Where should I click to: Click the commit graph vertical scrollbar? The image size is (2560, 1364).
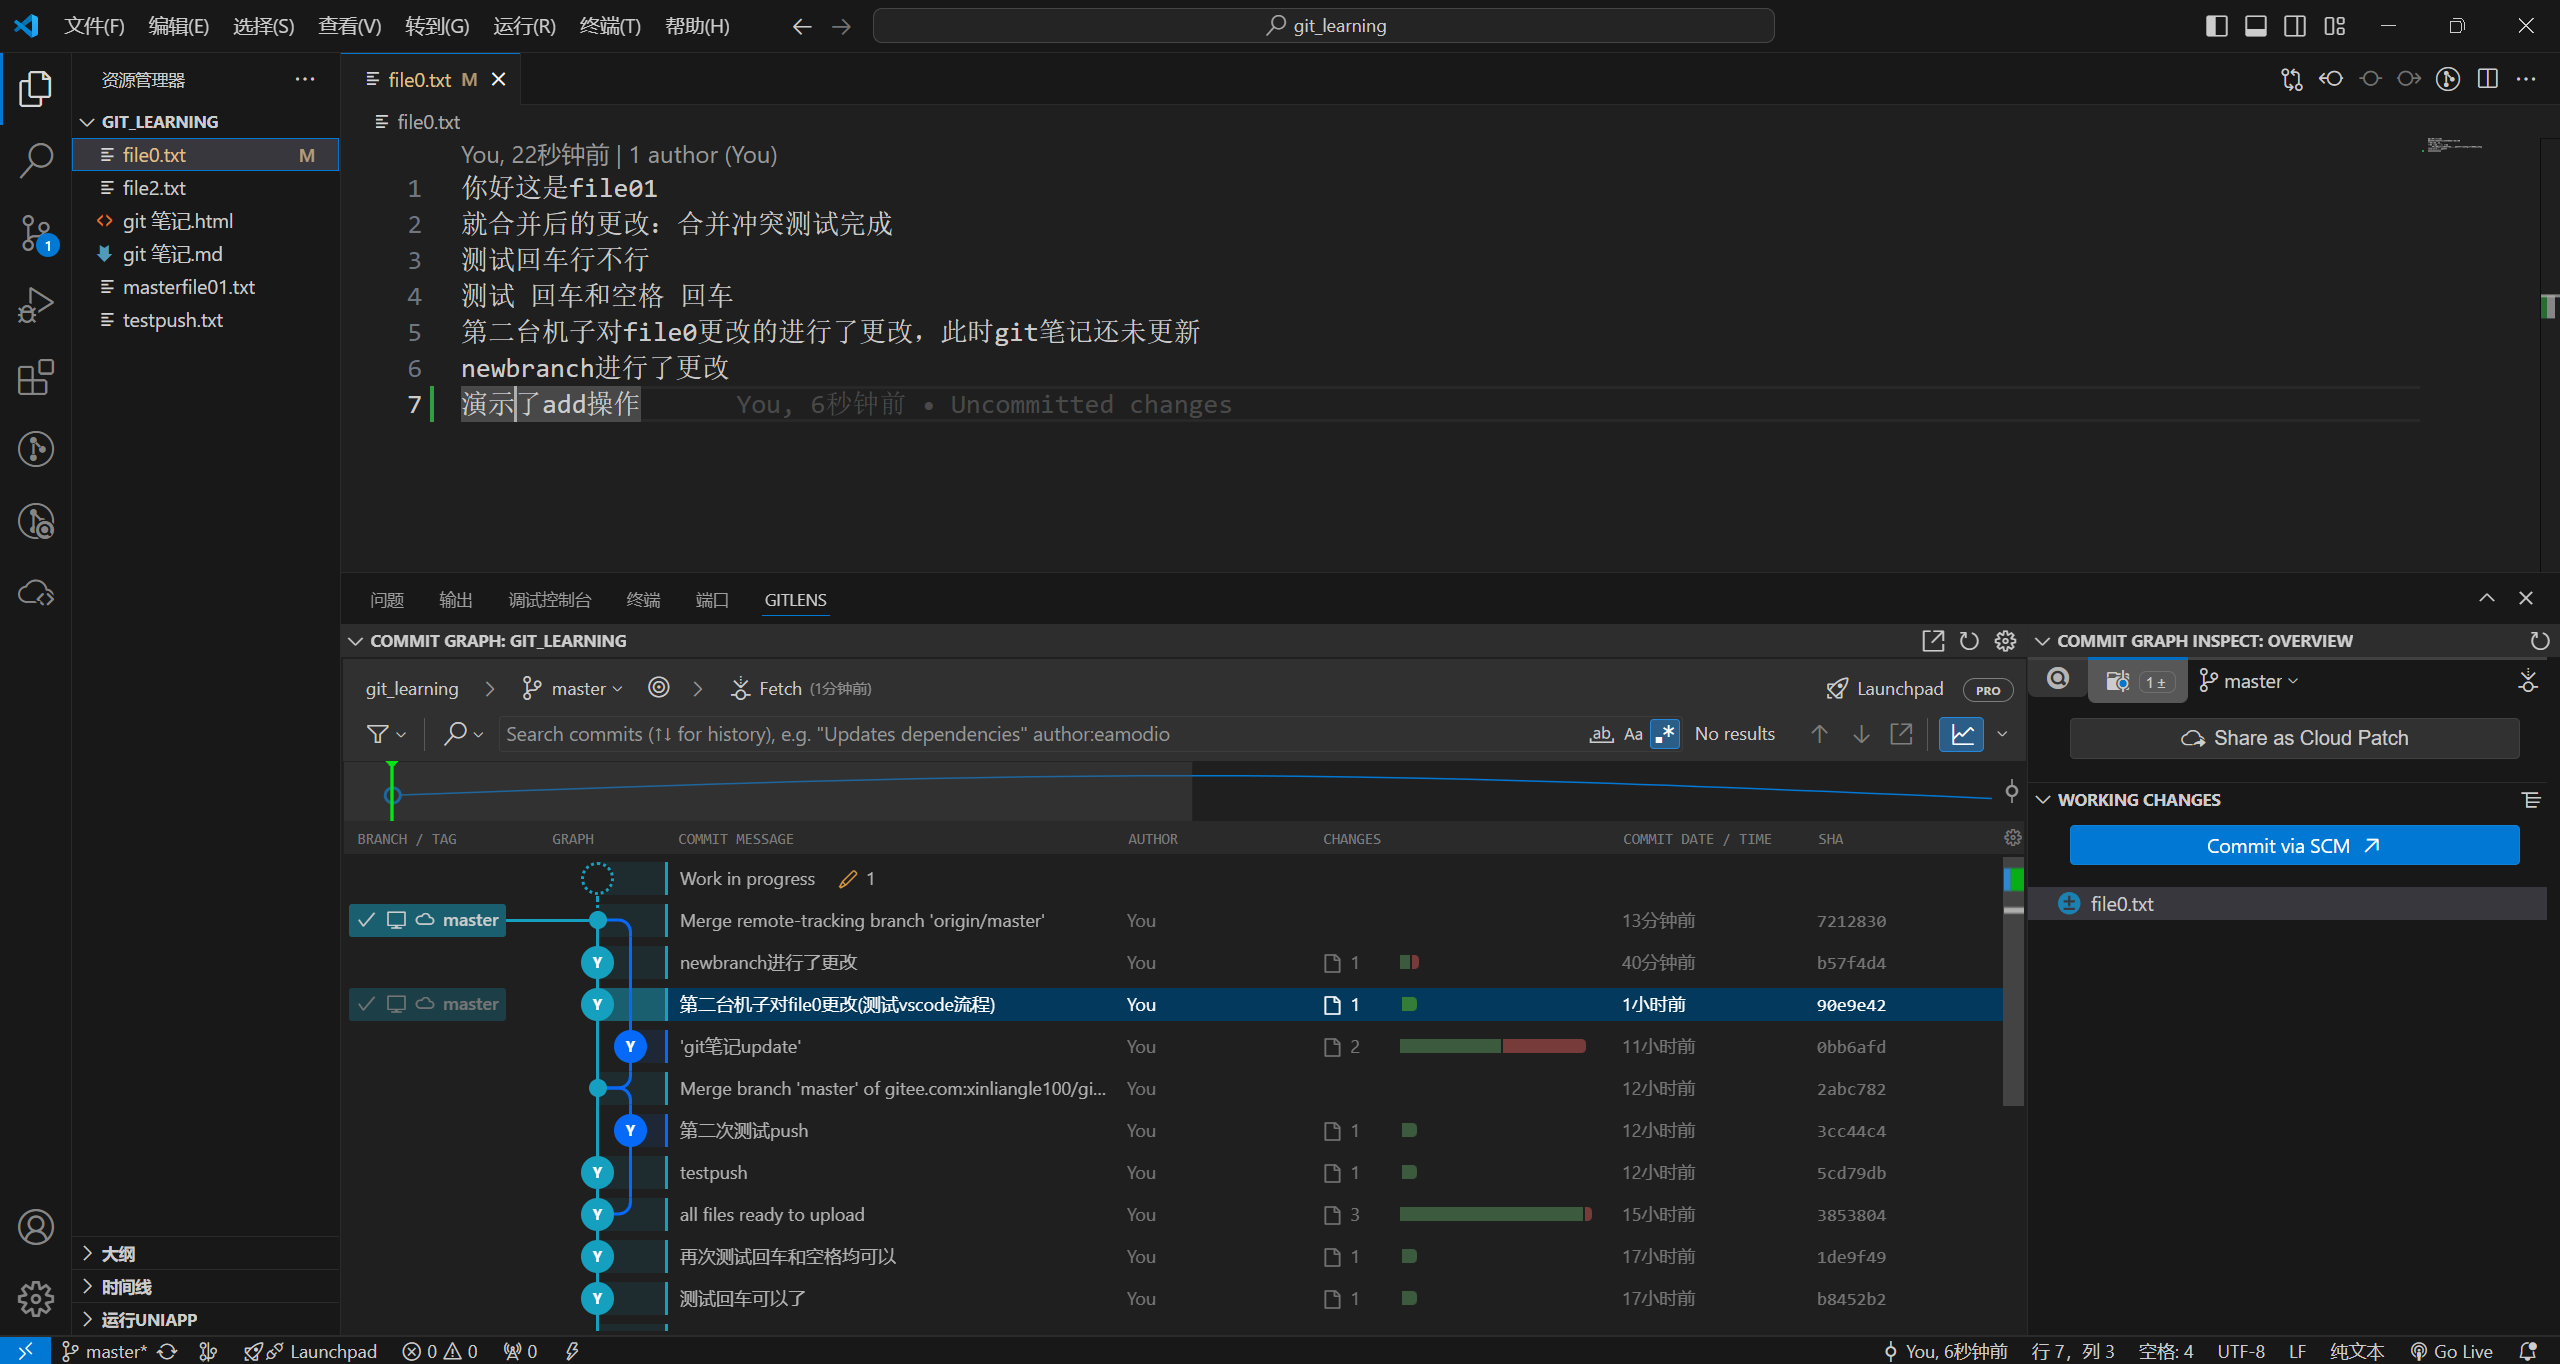(x=2013, y=980)
